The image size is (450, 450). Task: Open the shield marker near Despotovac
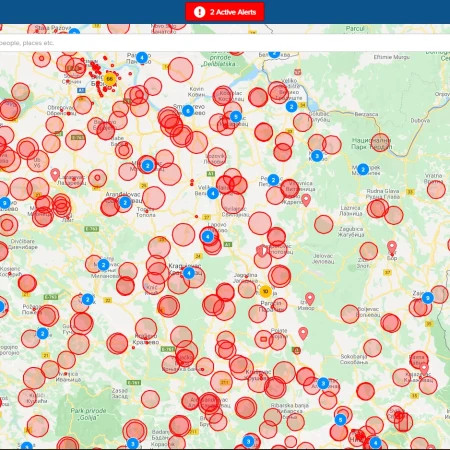(x=262, y=251)
